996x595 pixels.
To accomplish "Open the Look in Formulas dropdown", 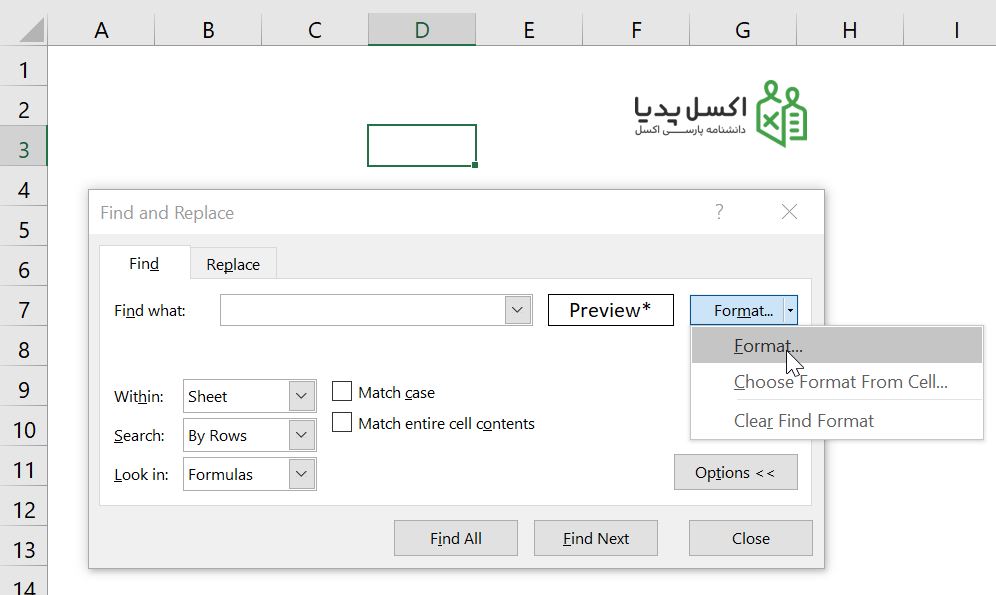I will coord(302,474).
